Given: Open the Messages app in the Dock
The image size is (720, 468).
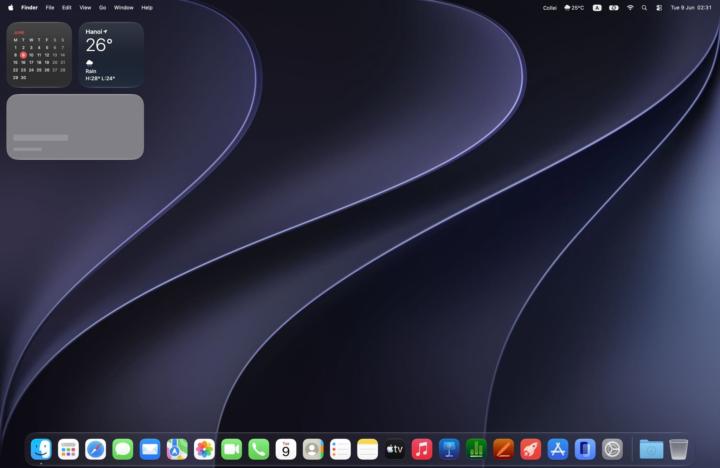Looking at the screenshot, I should [123, 449].
